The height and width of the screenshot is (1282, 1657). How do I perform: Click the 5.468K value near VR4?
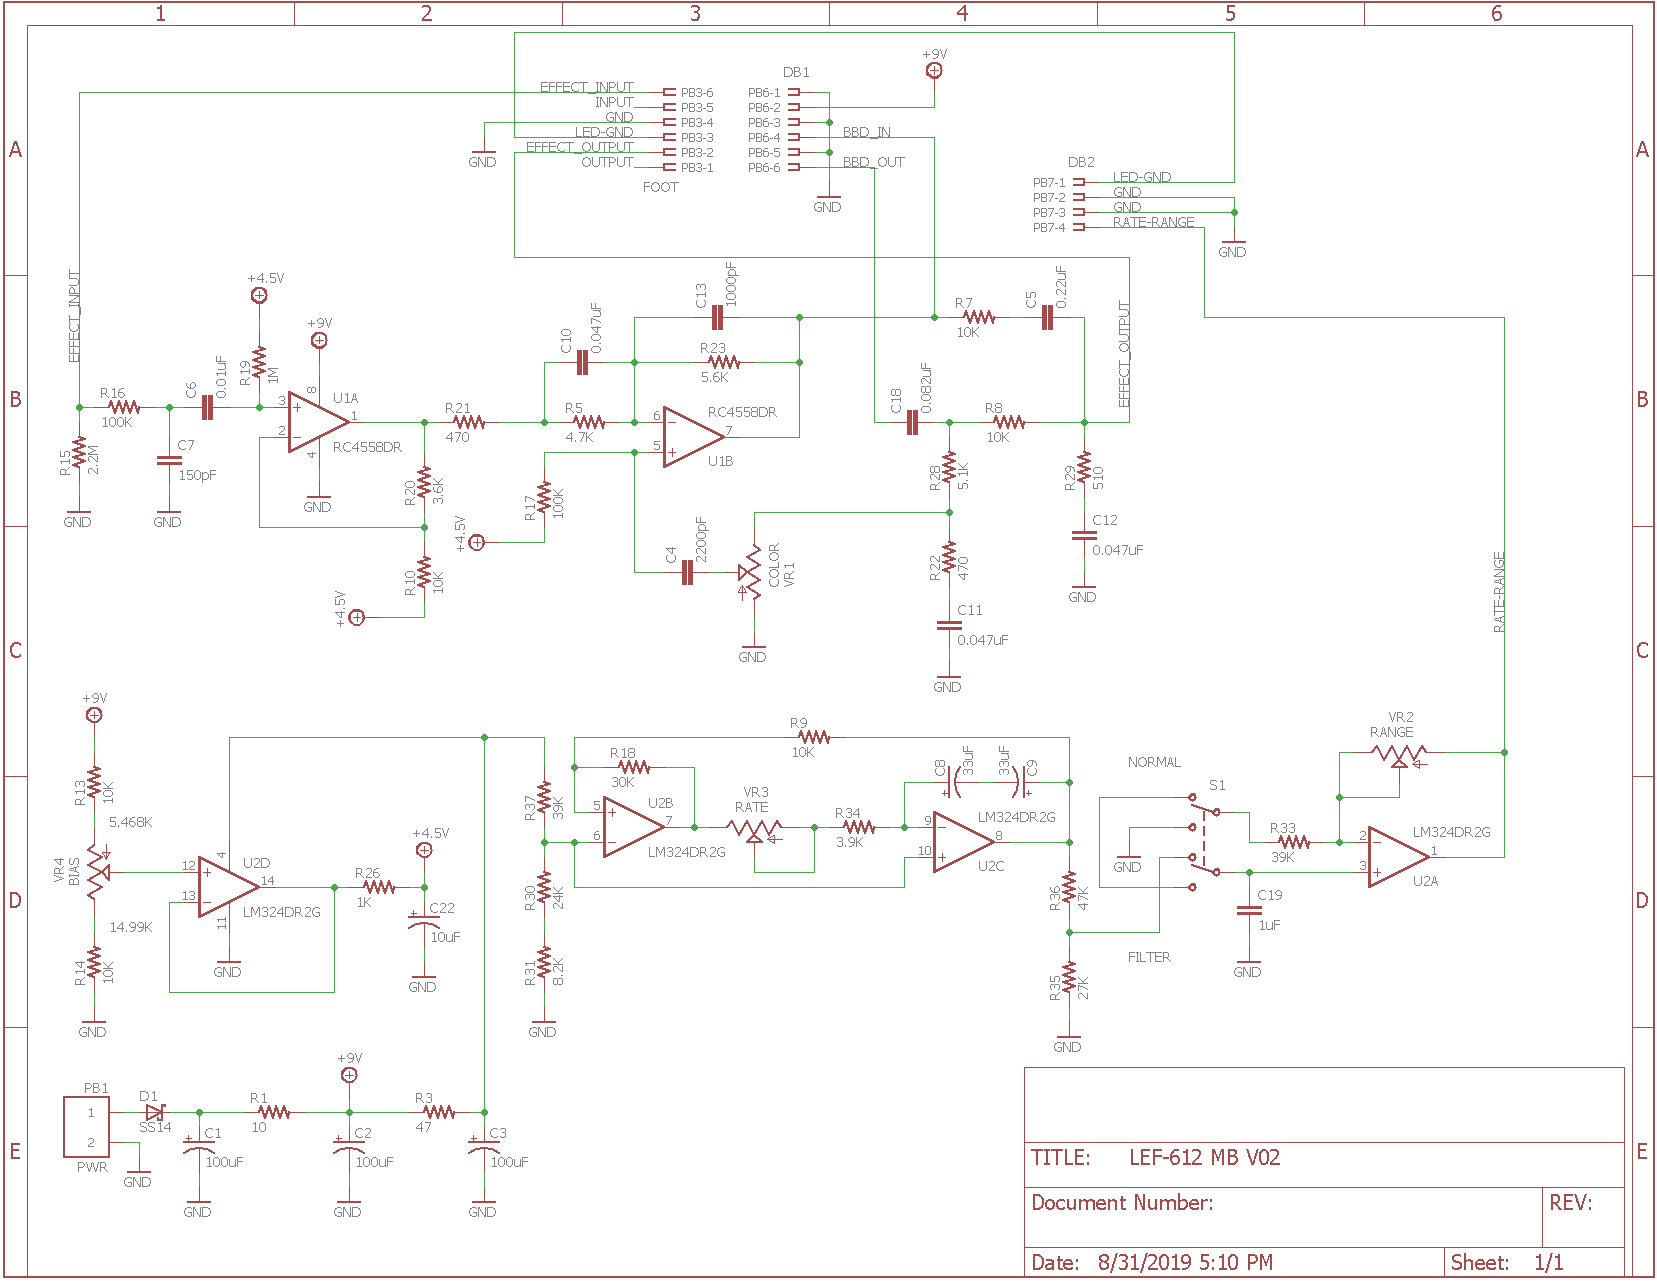point(130,822)
